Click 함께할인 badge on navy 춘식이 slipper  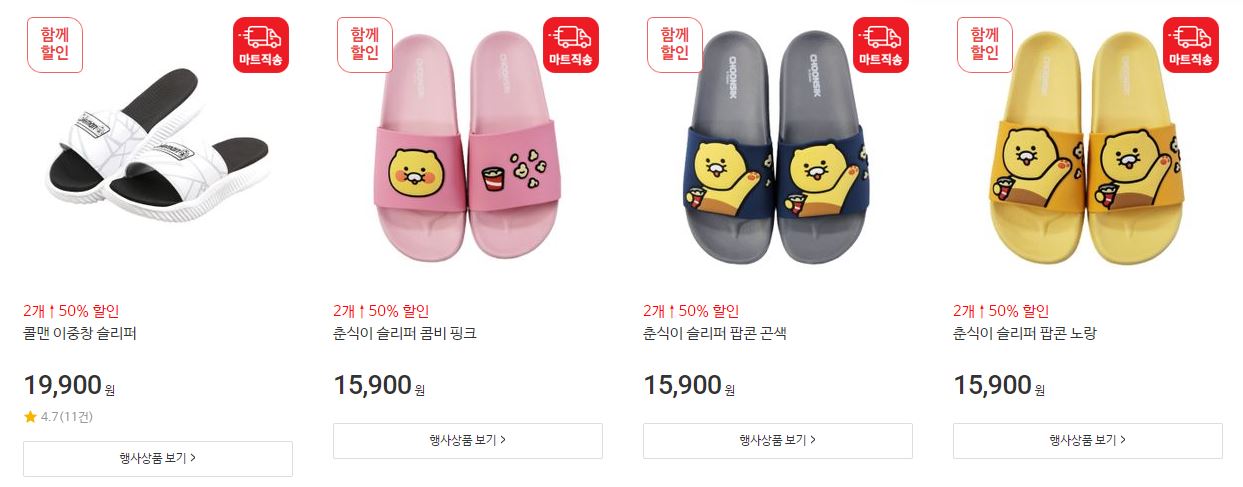pos(675,45)
